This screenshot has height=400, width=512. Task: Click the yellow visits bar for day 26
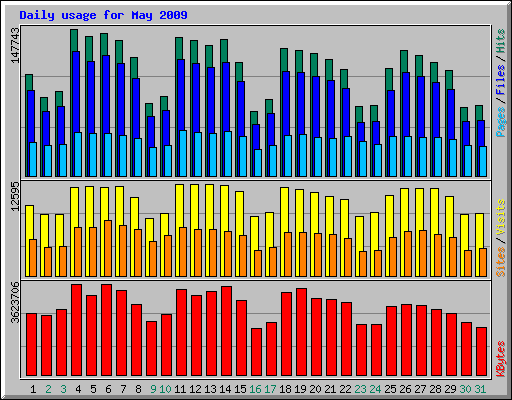point(404,209)
